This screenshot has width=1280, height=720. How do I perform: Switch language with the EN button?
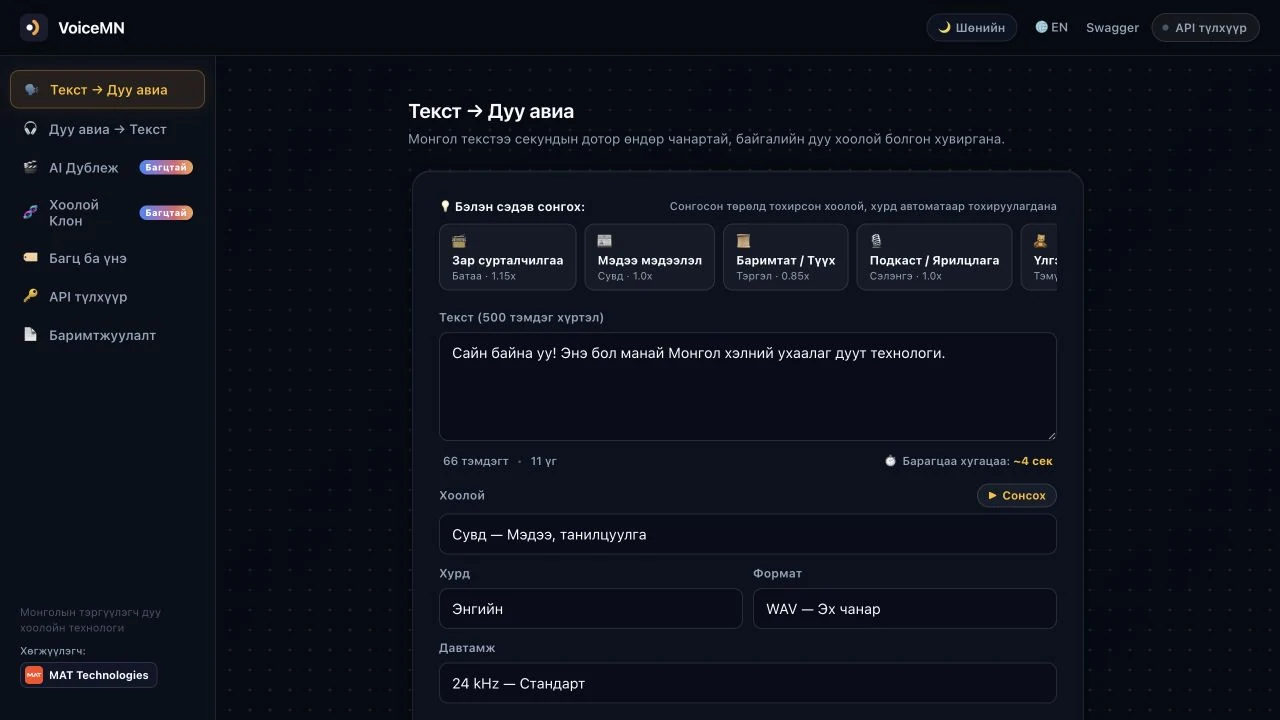[x=1052, y=28]
